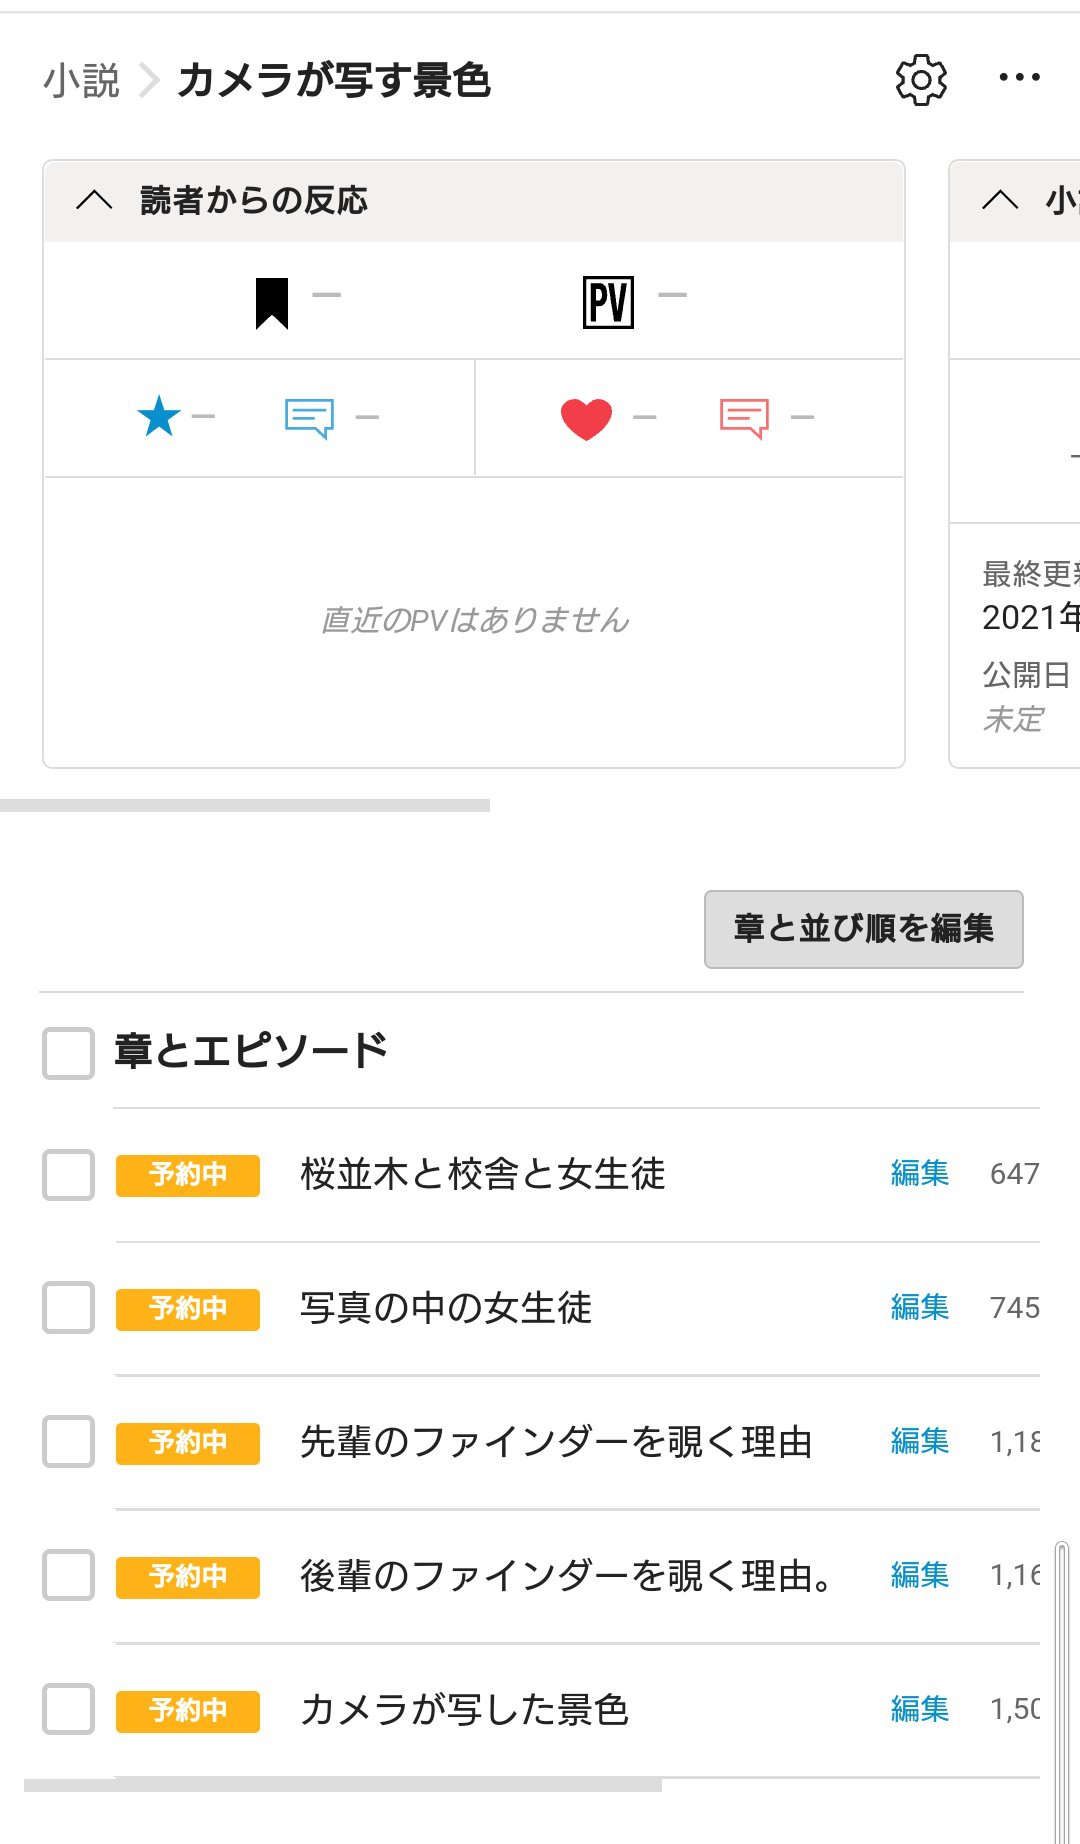The image size is (1080, 1844).
Task: Click the breadcrumb chevron after 小説
Action: [149, 81]
